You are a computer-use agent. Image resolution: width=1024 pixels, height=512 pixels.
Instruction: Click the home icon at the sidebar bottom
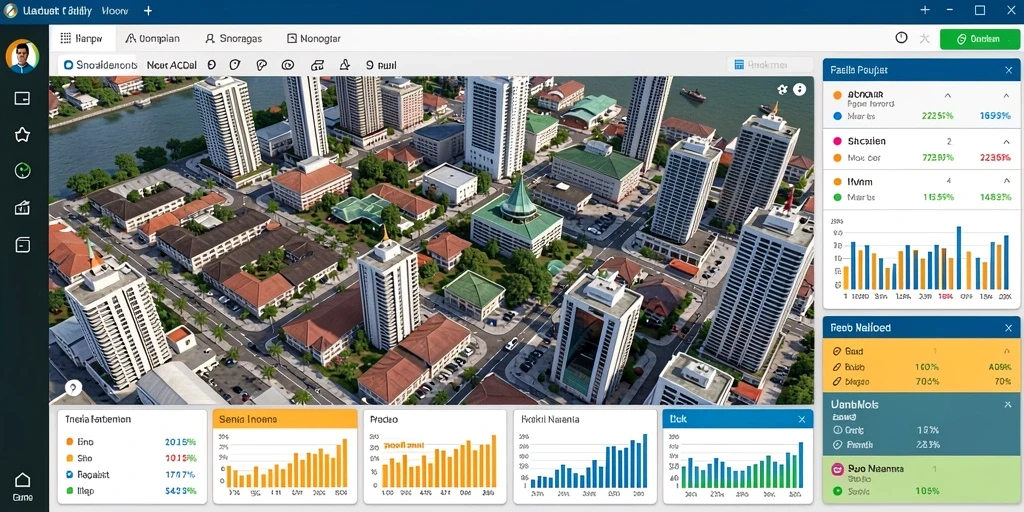(22, 481)
